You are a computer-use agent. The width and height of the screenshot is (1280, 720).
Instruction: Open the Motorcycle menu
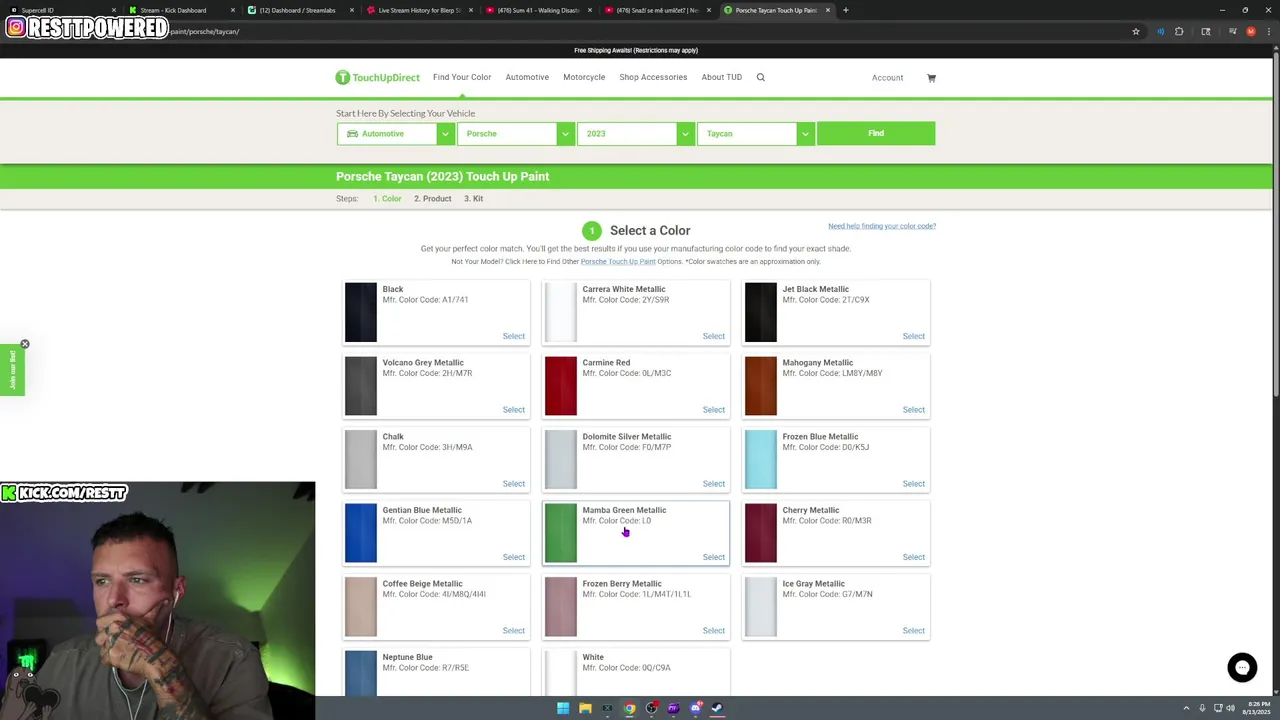coord(584,77)
